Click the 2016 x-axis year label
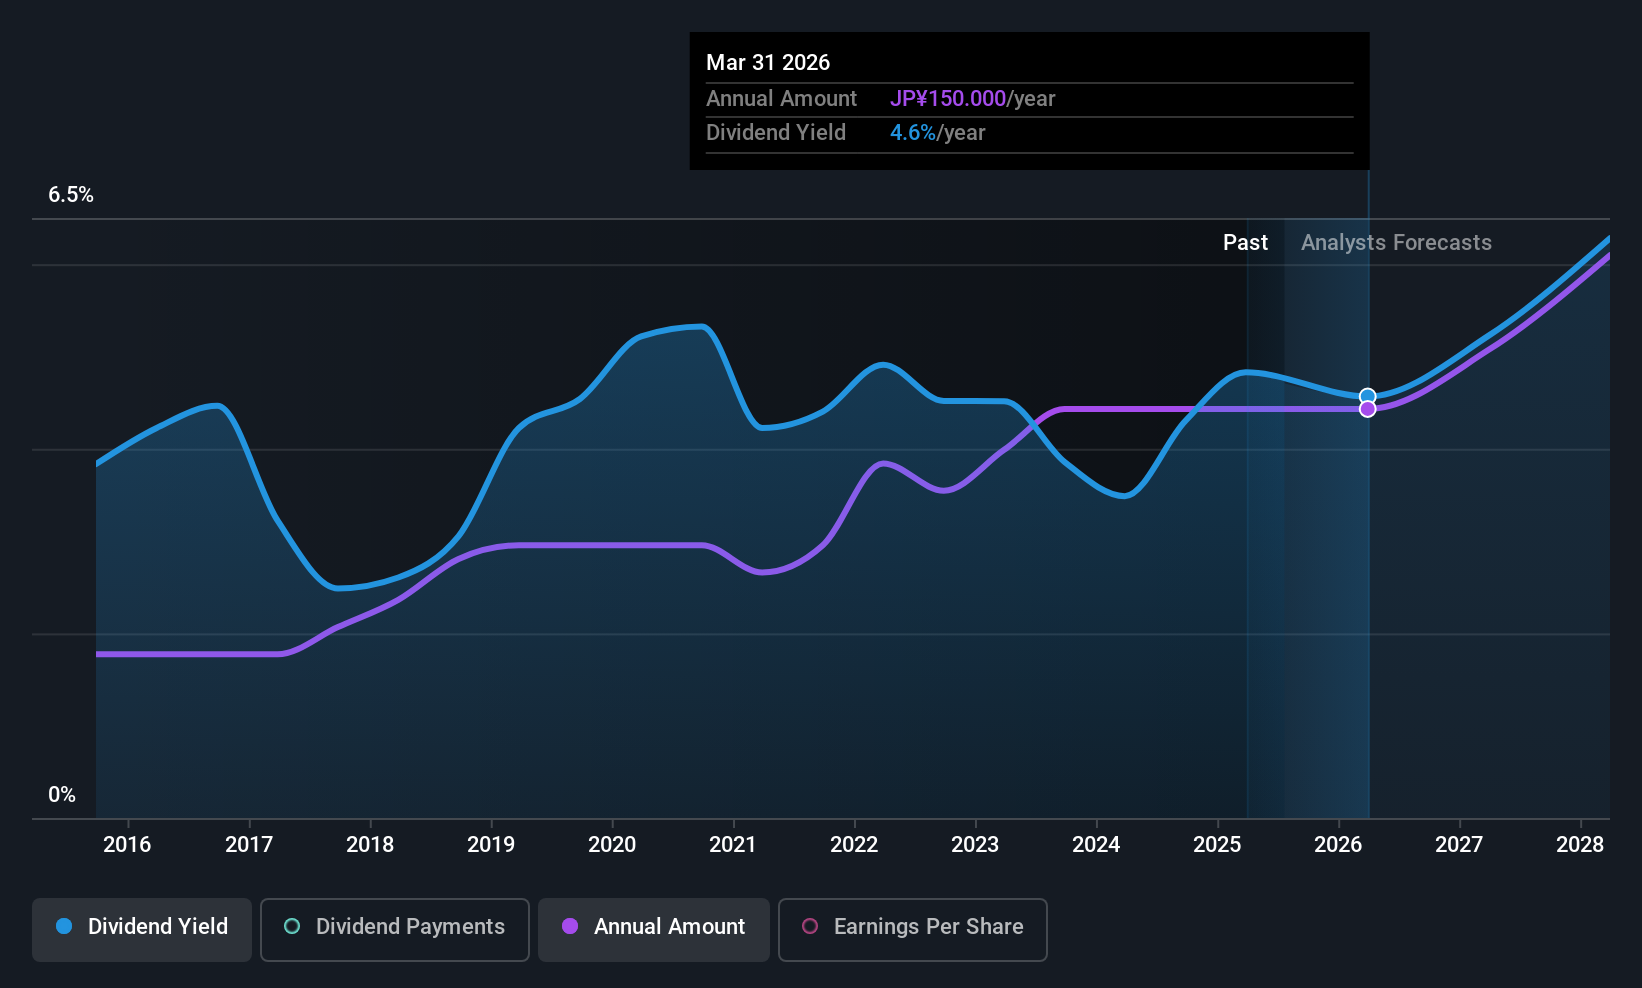The image size is (1642, 988). [x=127, y=845]
